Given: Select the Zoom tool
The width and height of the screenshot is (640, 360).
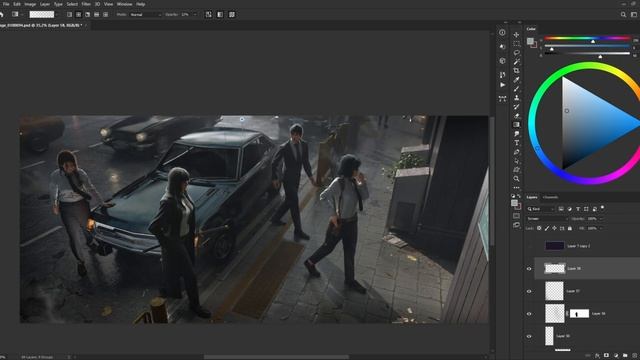Looking at the screenshot, I should pos(516,179).
